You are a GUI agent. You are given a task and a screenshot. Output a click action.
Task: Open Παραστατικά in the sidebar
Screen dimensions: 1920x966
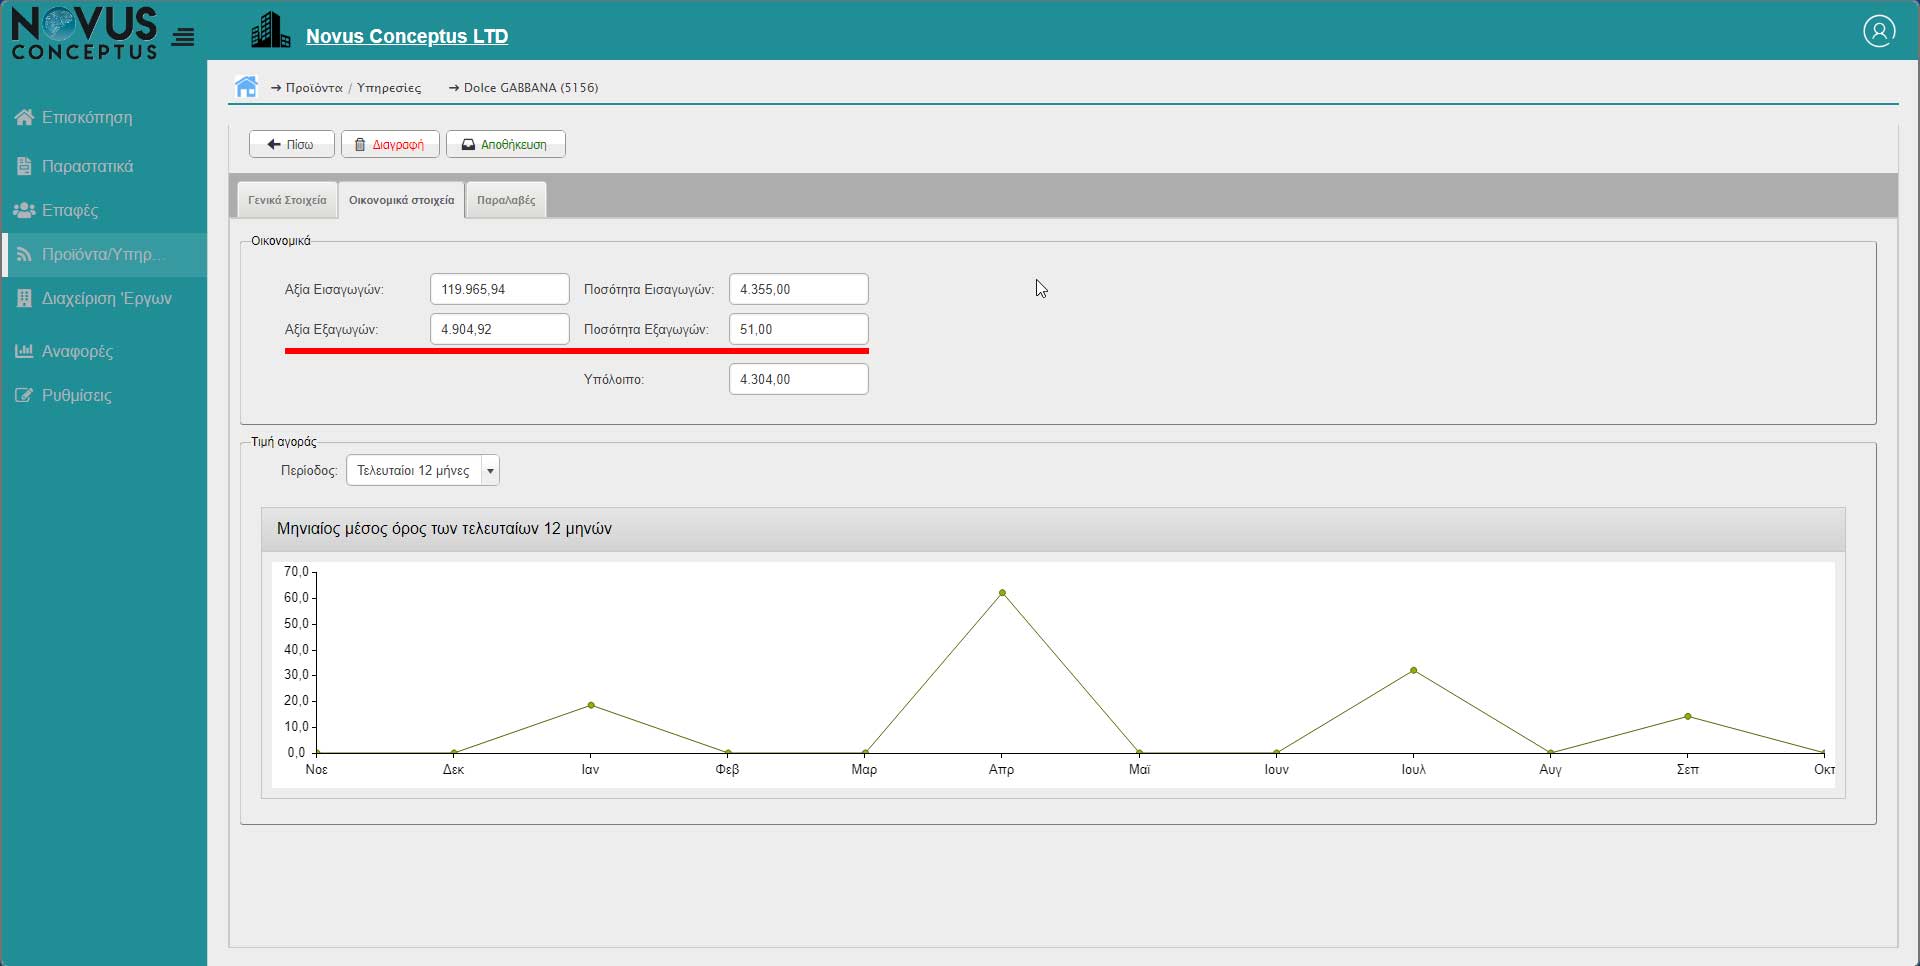coord(86,166)
